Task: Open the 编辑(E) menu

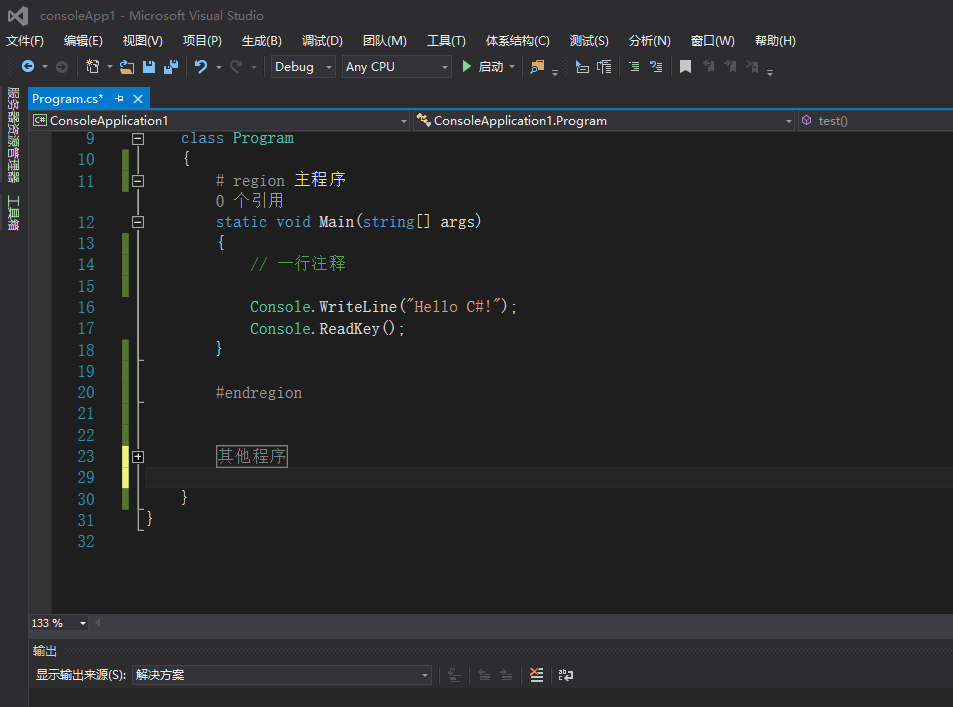Action: tap(83, 41)
